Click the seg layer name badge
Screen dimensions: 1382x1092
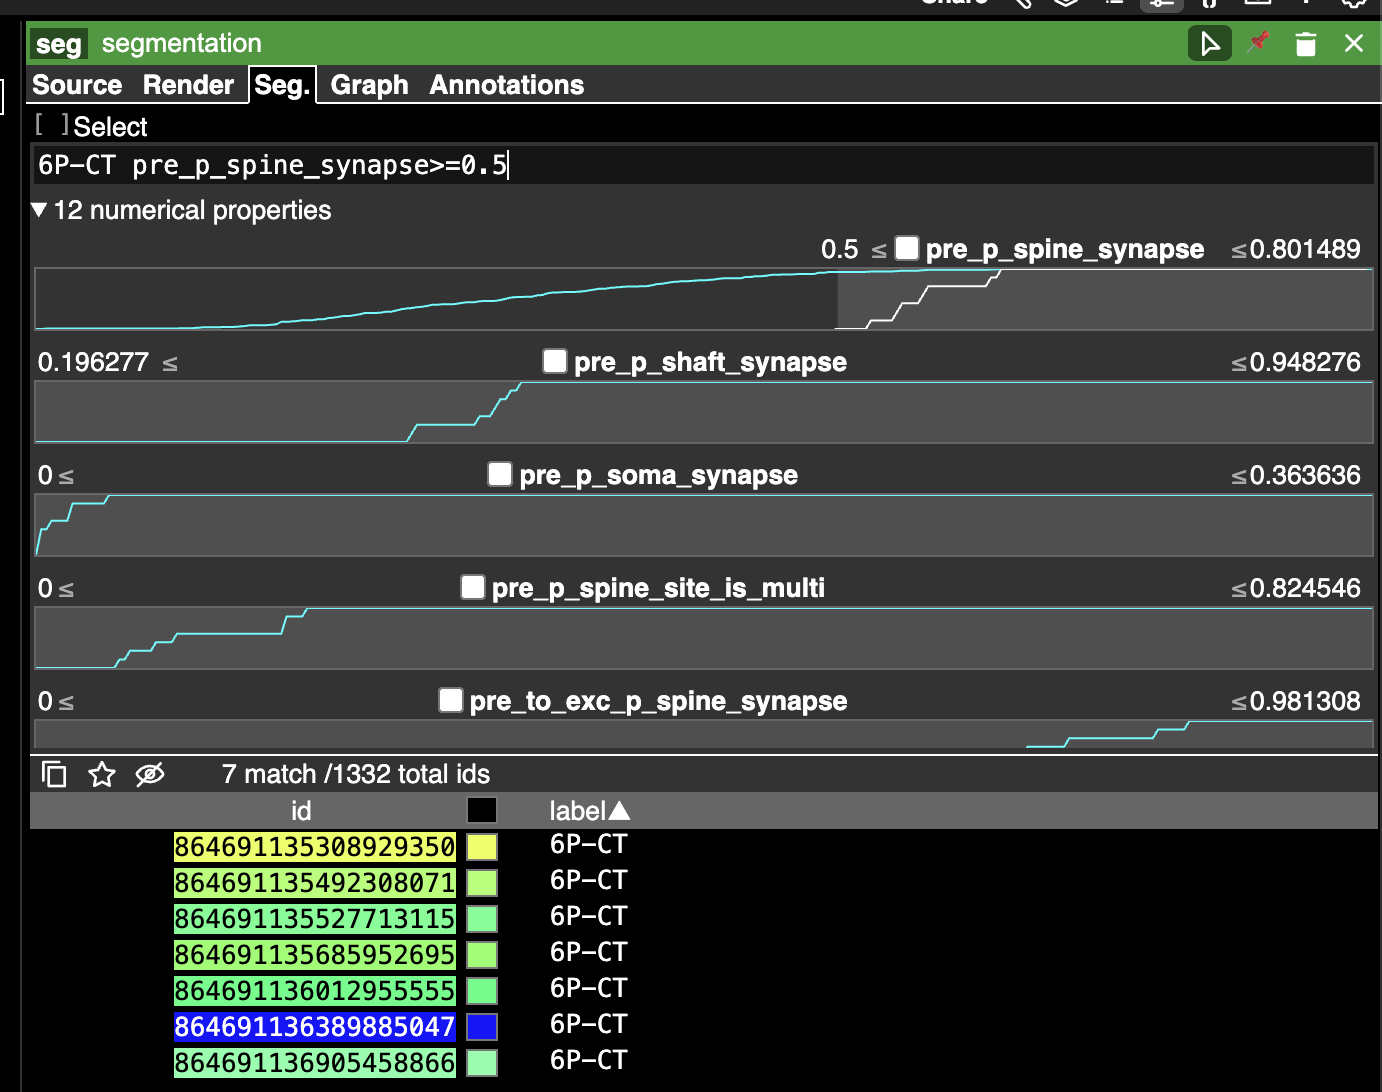click(59, 44)
